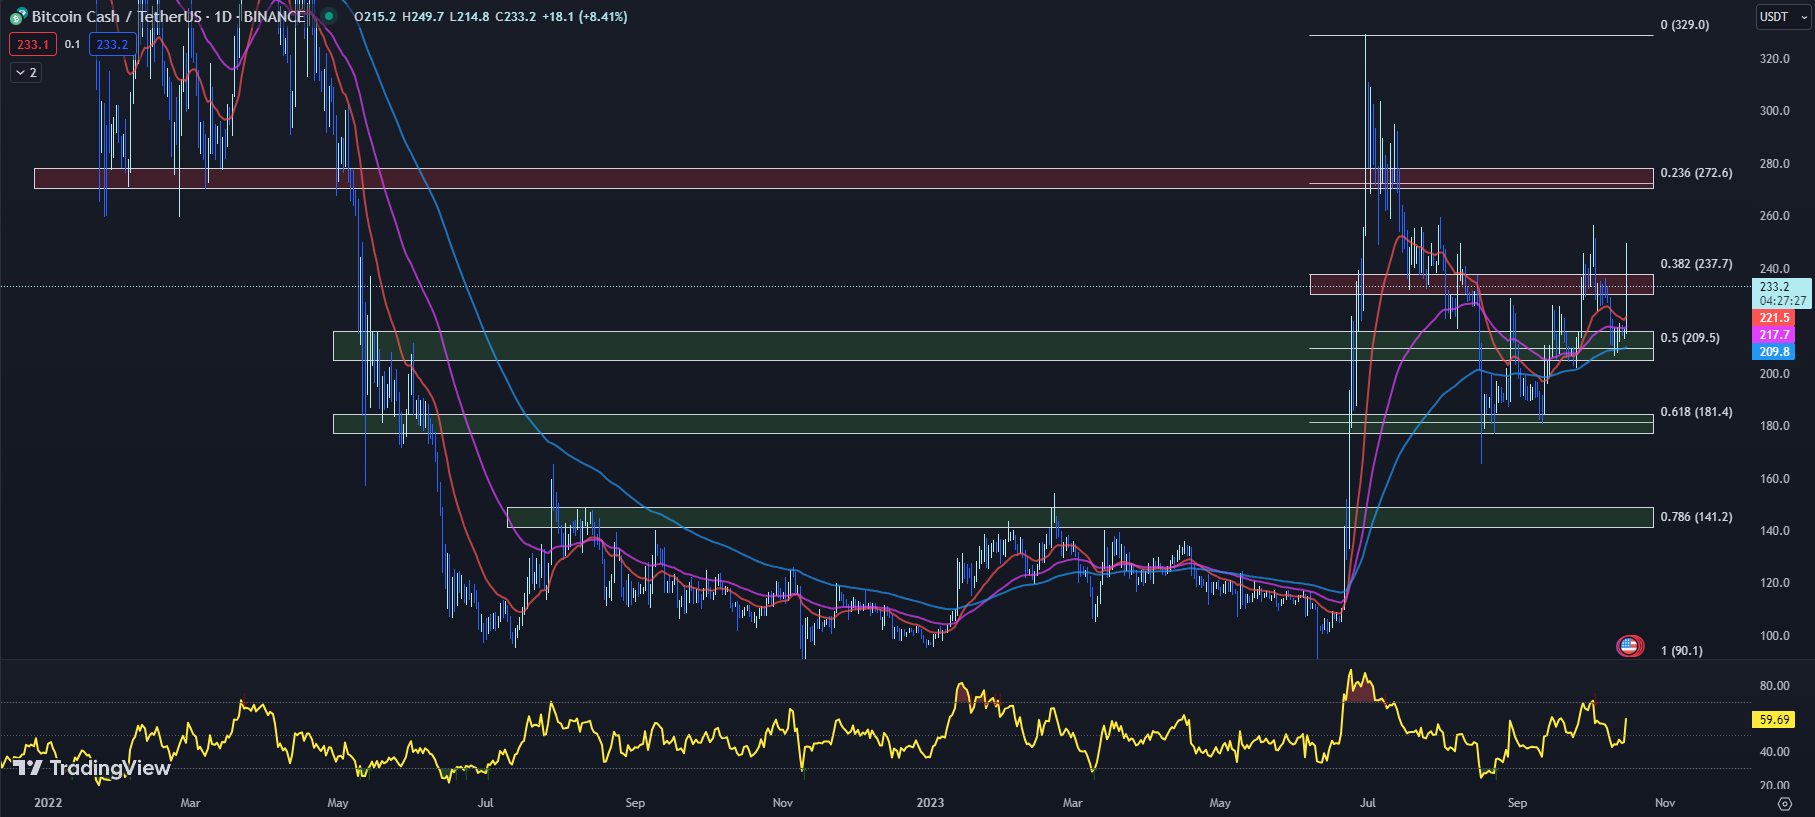Click the red 233.1 sell button
The height and width of the screenshot is (817, 1815).
coord(32,44)
